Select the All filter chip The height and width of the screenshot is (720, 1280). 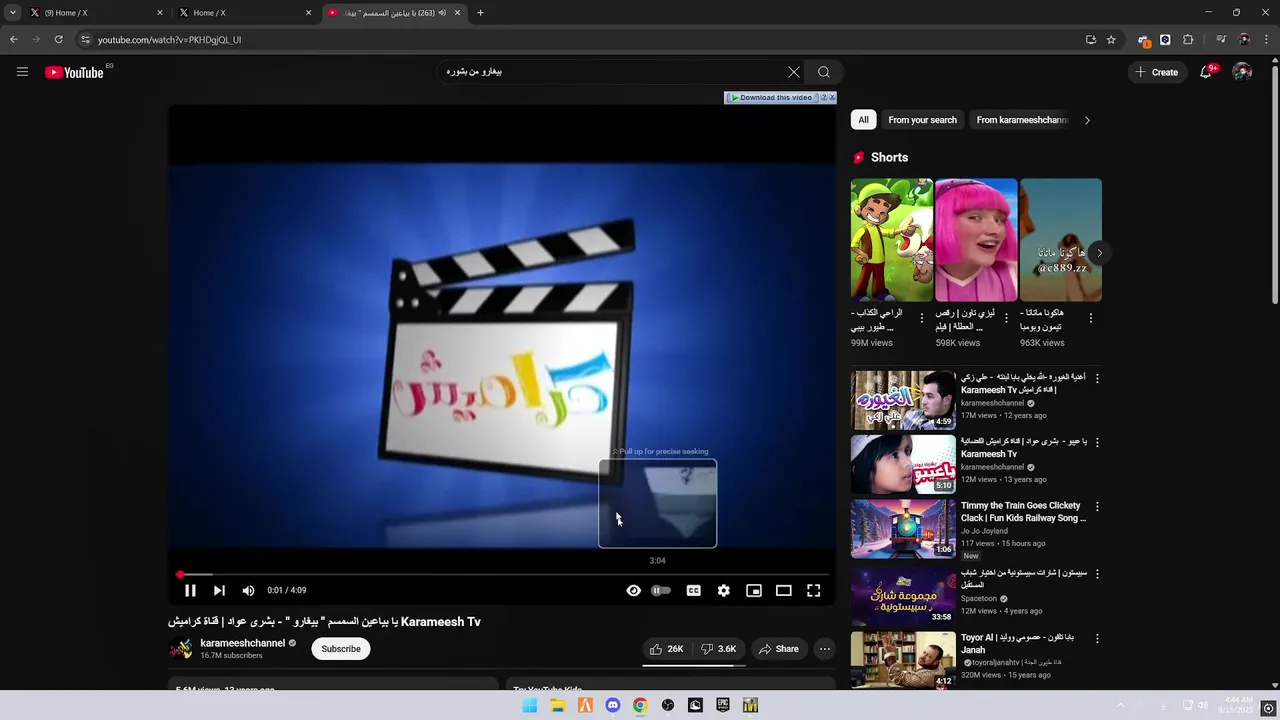(x=864, y=120)
